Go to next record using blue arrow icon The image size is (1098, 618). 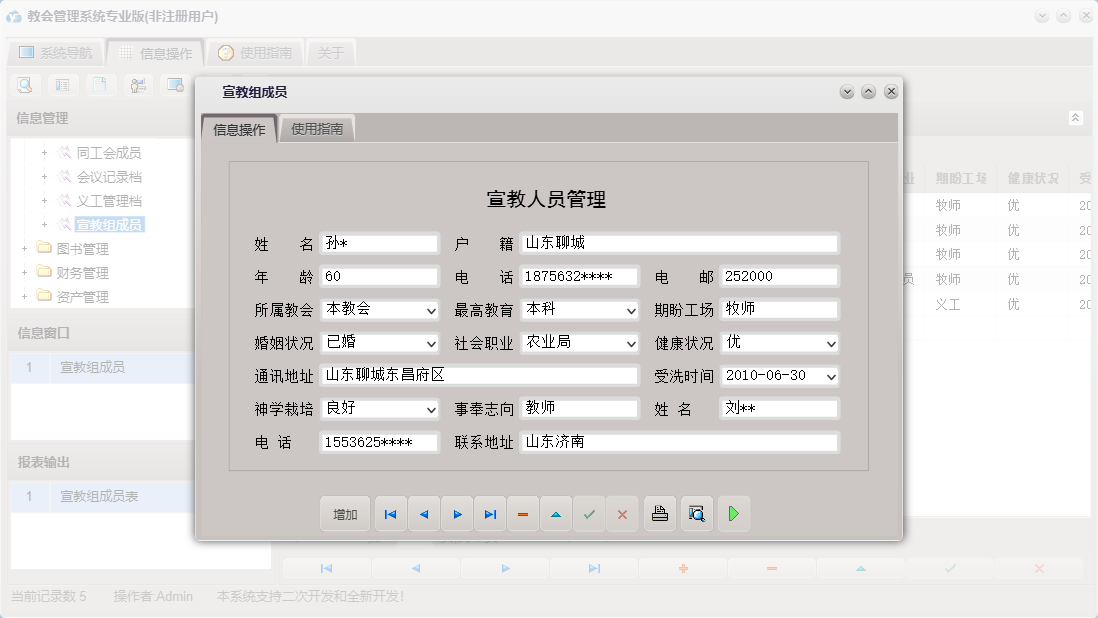(457, 513)
